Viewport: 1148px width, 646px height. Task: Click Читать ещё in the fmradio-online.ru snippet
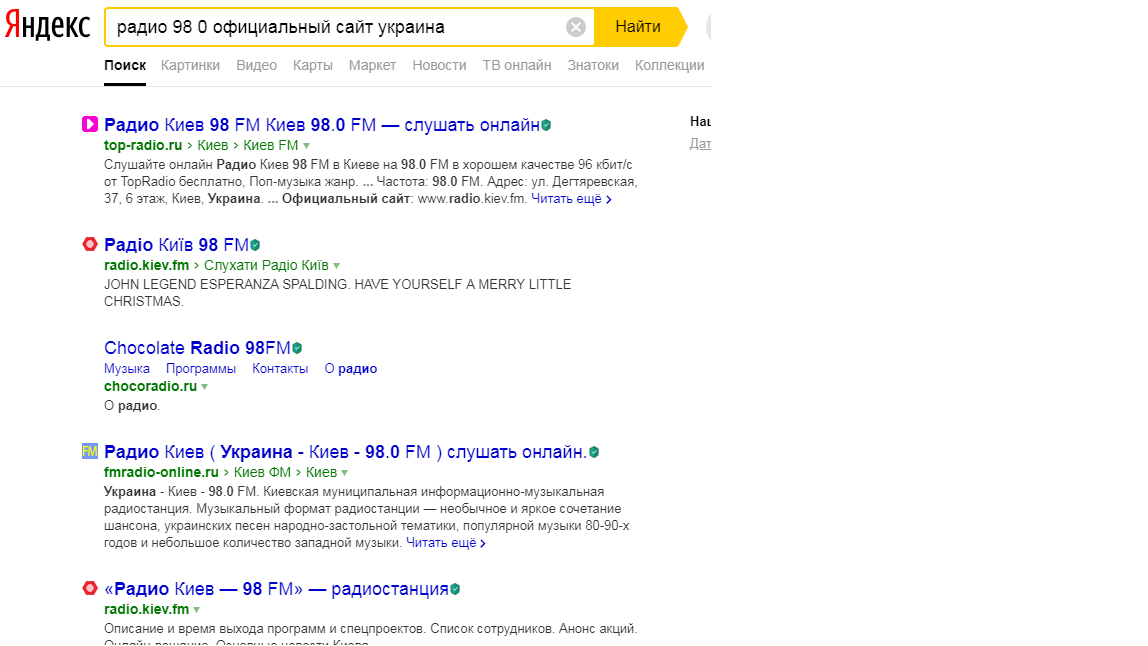point(446,543)
